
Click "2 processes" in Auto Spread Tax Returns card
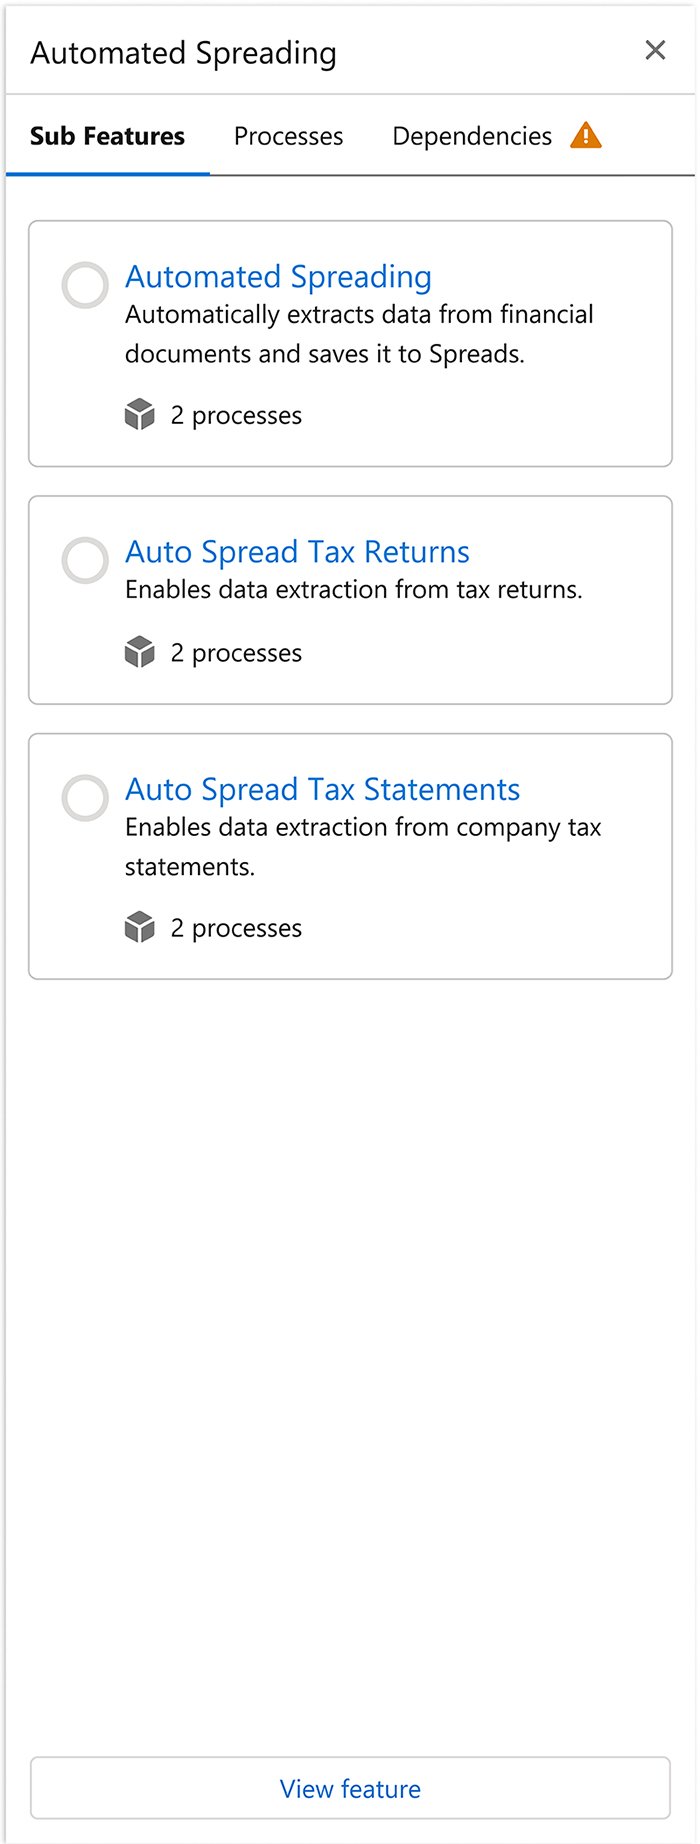236,653
